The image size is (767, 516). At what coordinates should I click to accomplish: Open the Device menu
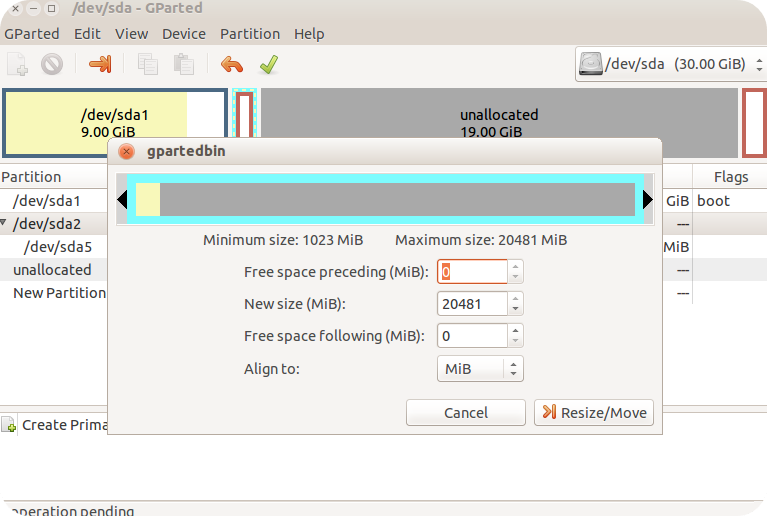click(x=184, y=34)
